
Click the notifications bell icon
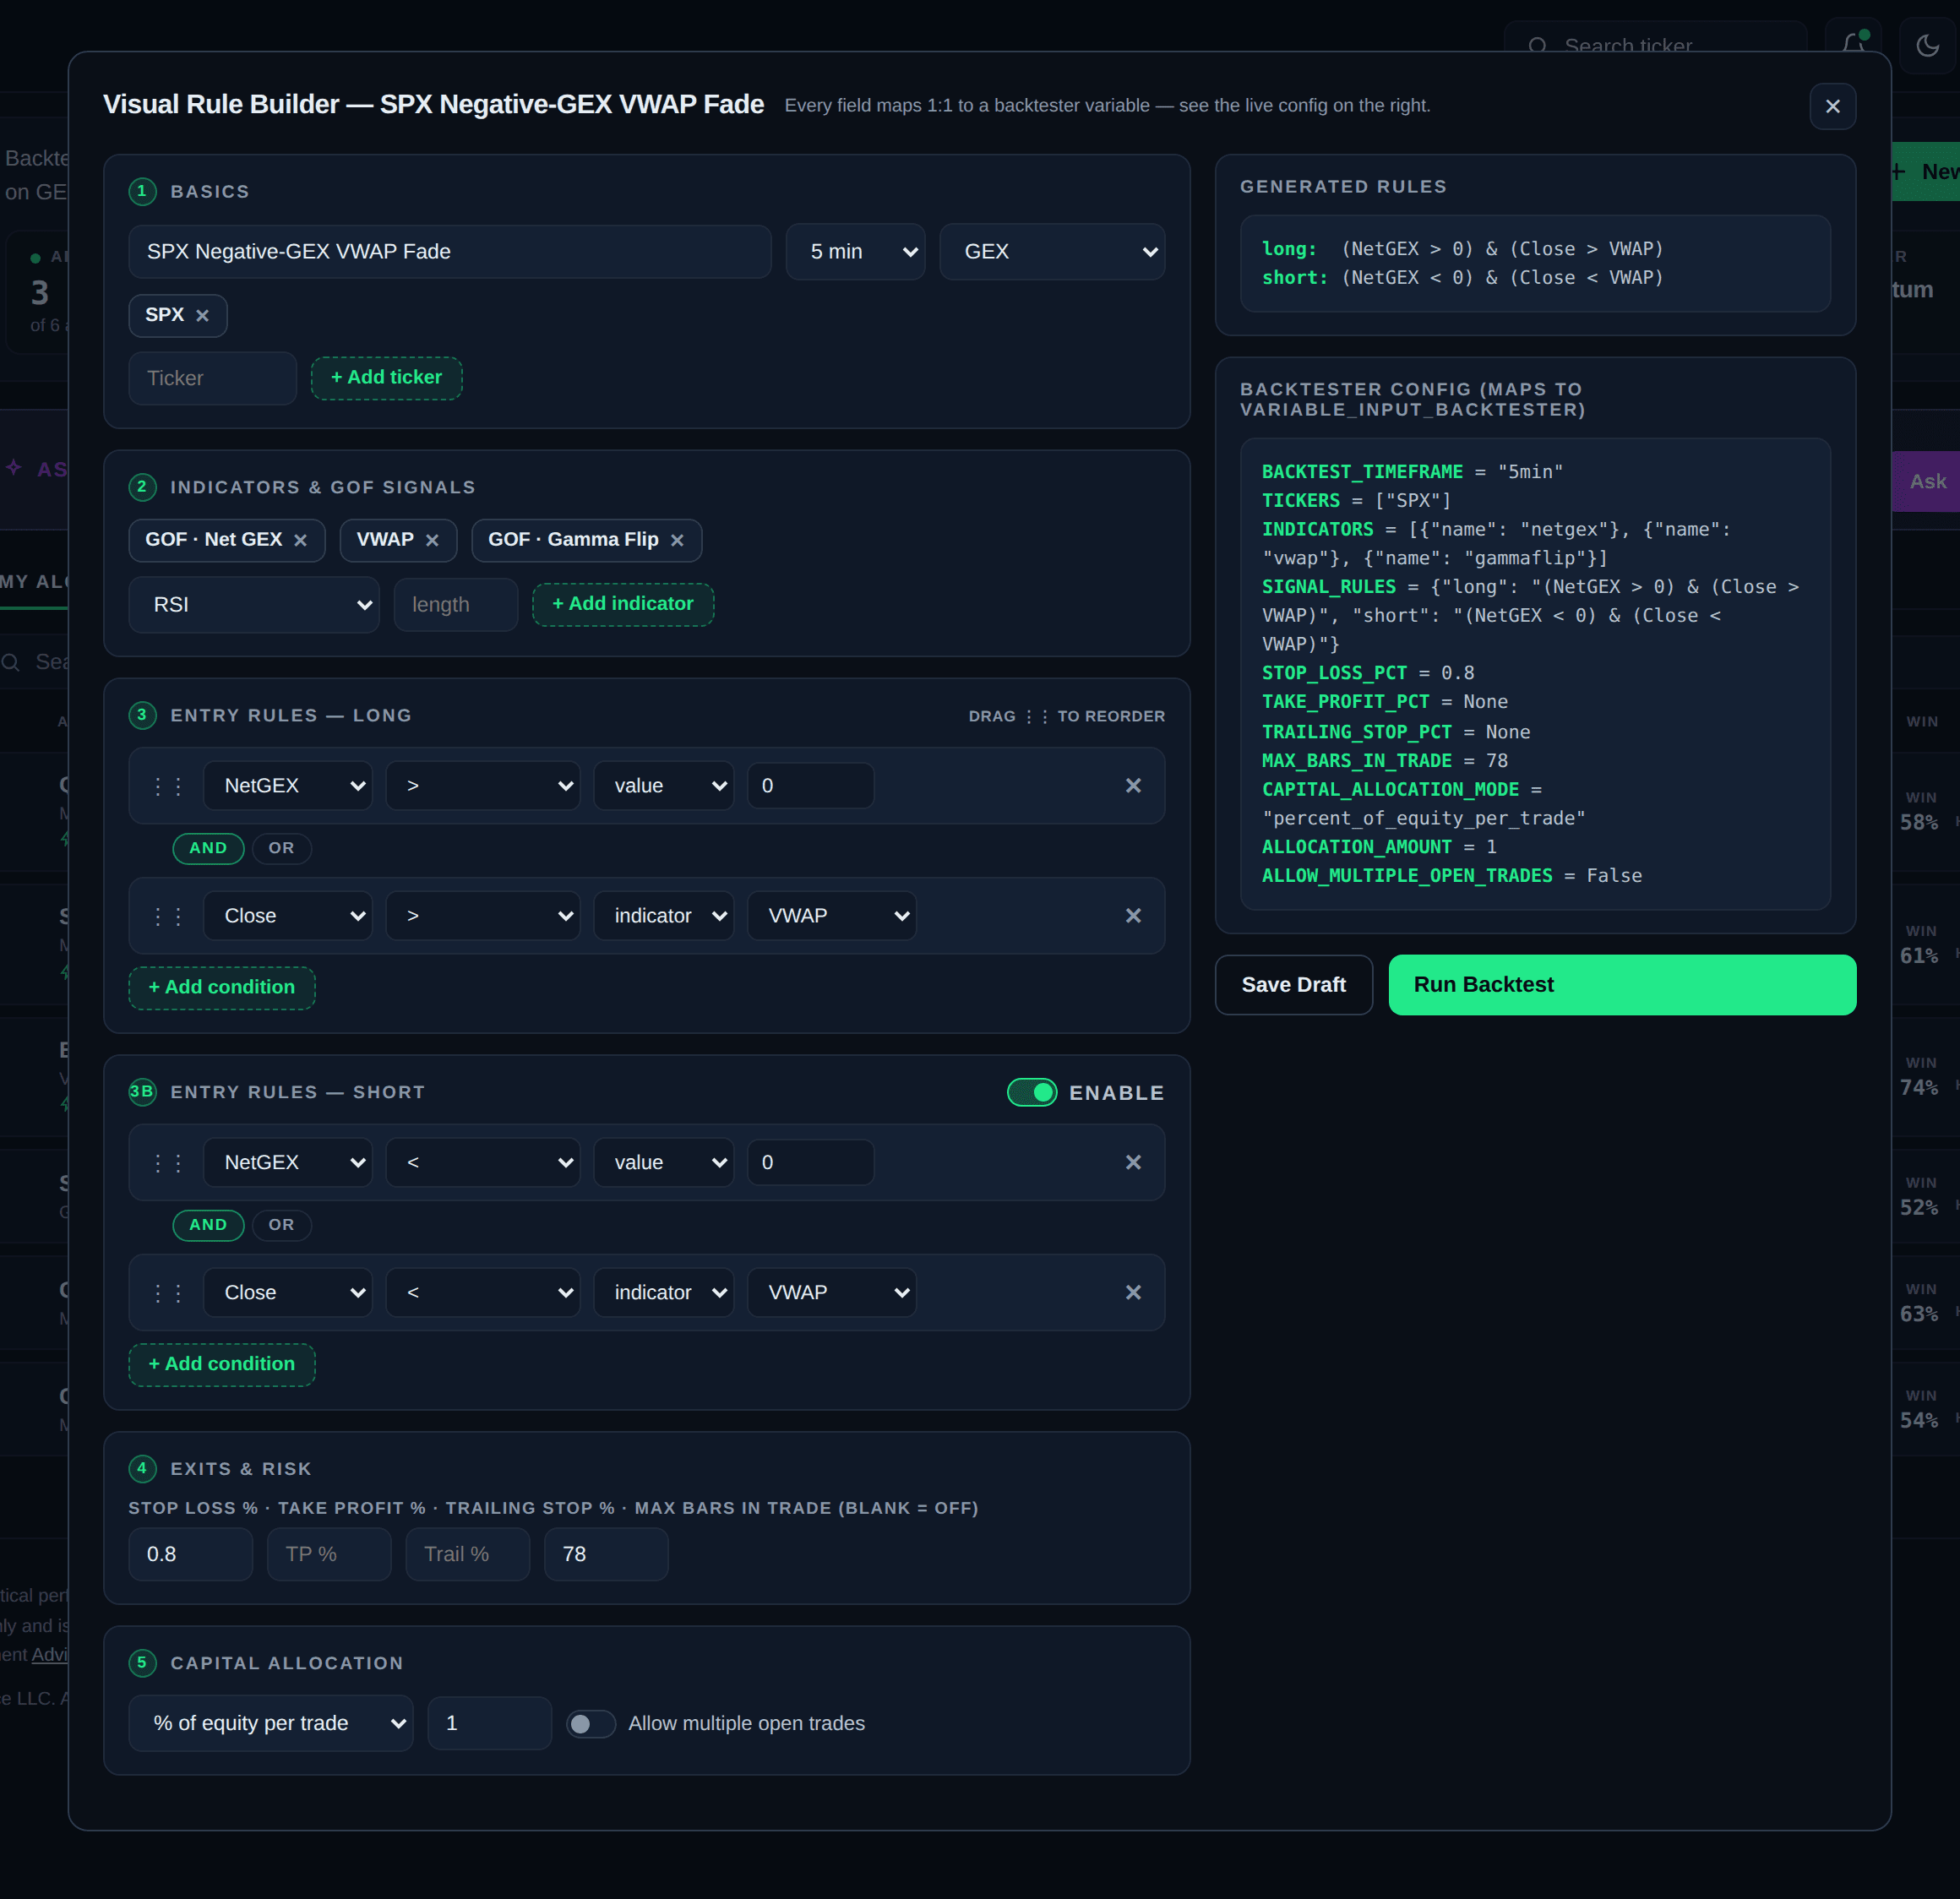point(1853,45)
